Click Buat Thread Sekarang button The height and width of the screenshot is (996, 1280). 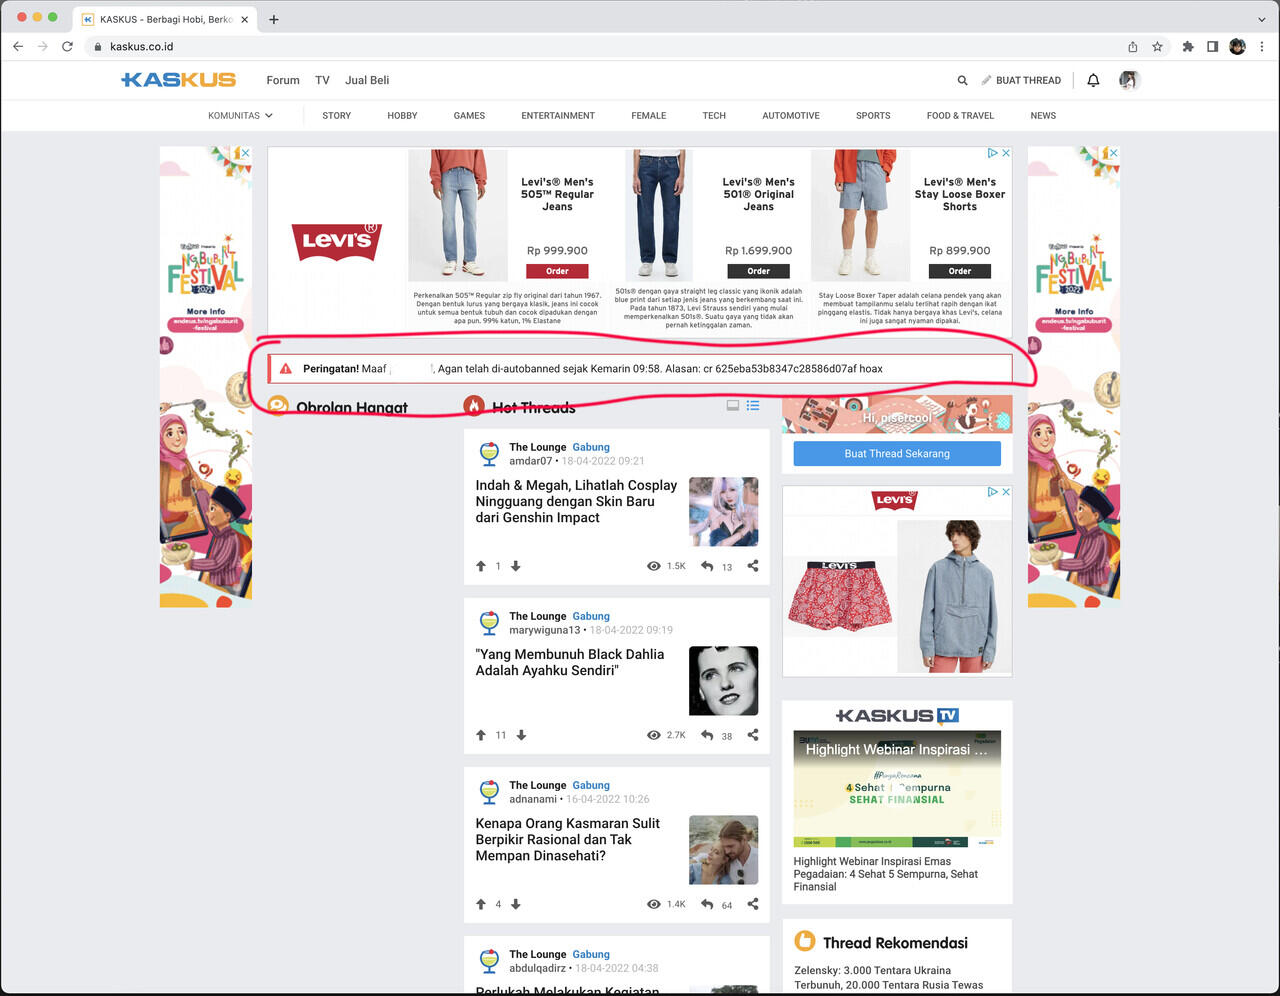[x=897, y=454]
